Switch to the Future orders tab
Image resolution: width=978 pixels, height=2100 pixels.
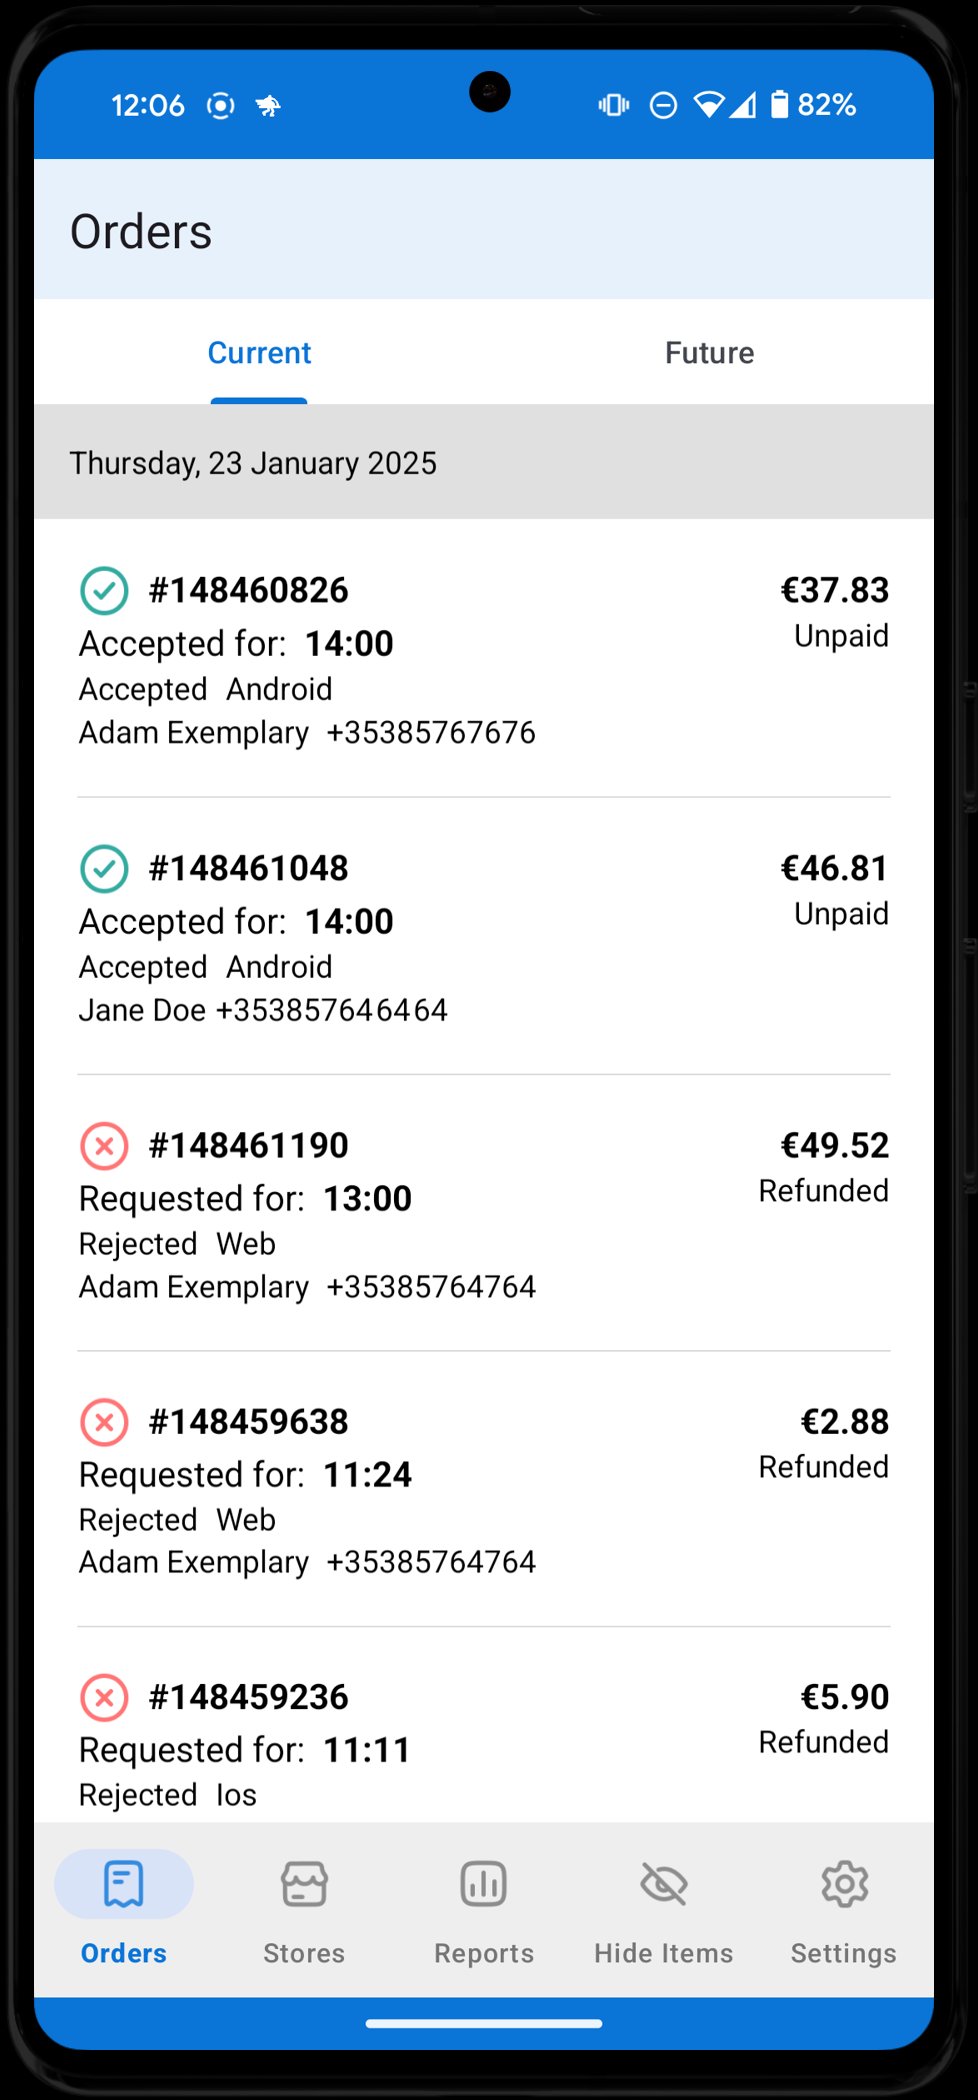coord(709,353)
